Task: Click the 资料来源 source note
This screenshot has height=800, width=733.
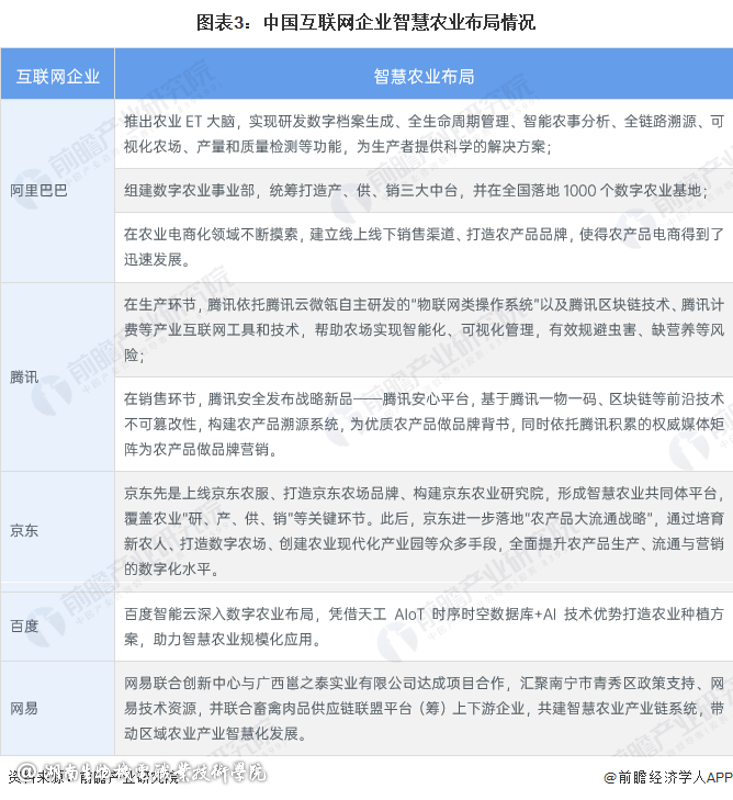Action: 93,777
